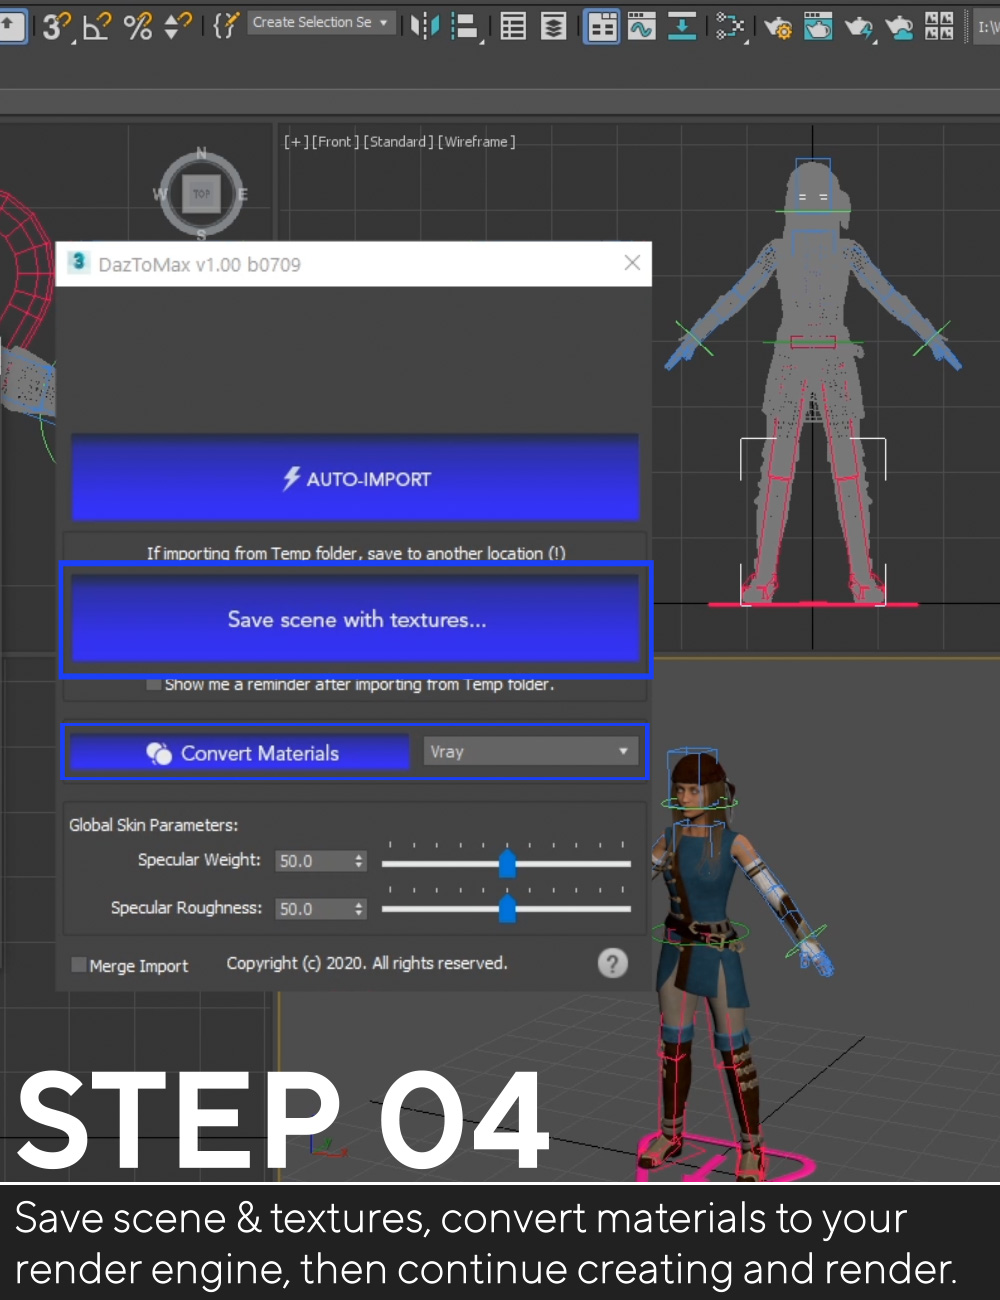Open the Curve Editor
This screenshot has width=1000, height=1300.
(641, 26)
